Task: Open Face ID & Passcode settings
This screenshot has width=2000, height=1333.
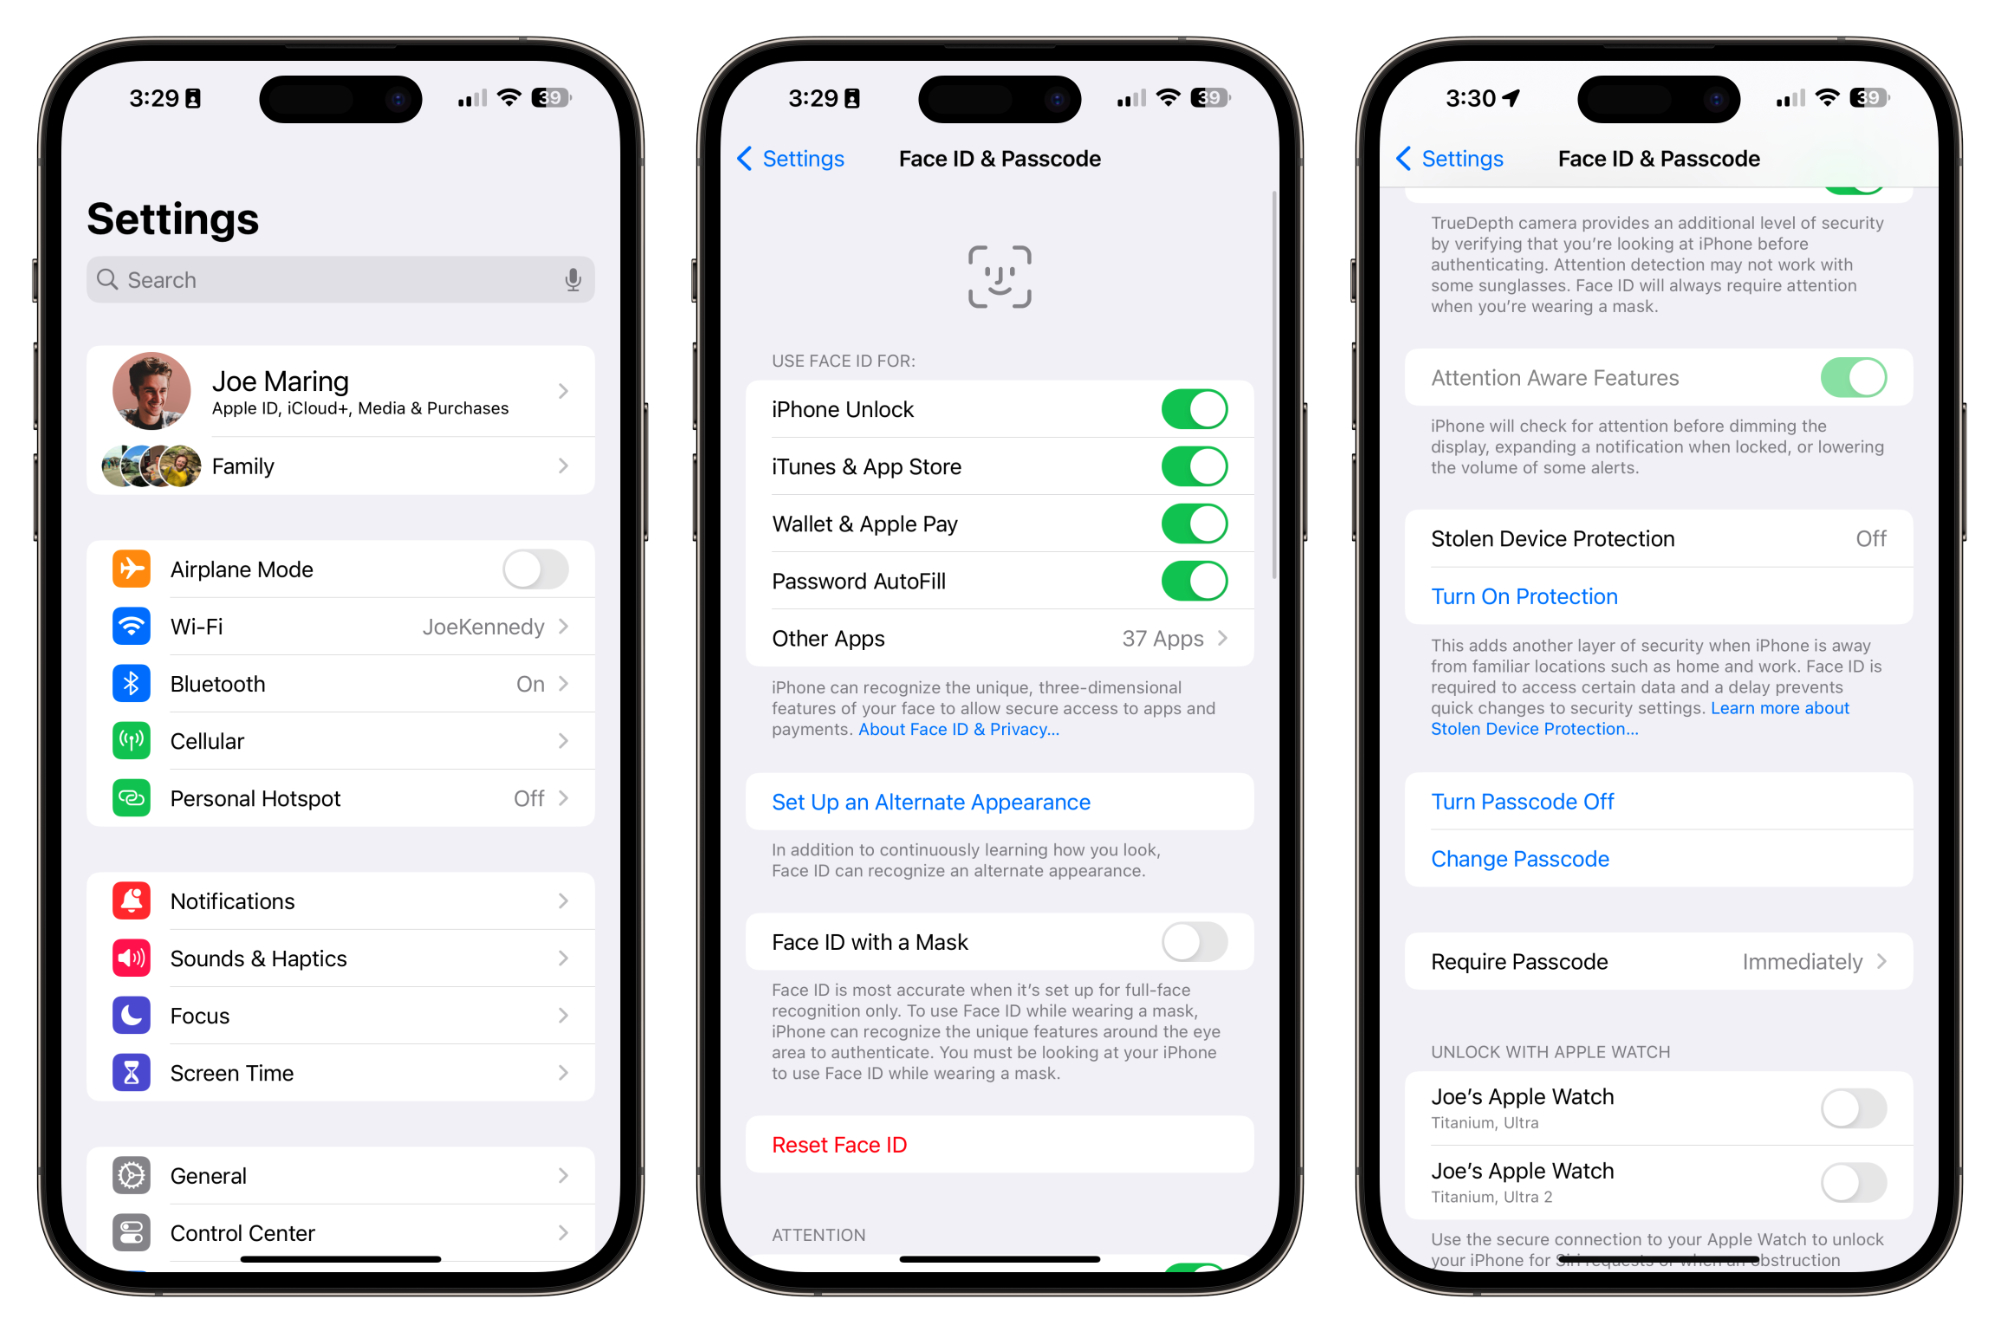Action: (x=1005, y=159)
